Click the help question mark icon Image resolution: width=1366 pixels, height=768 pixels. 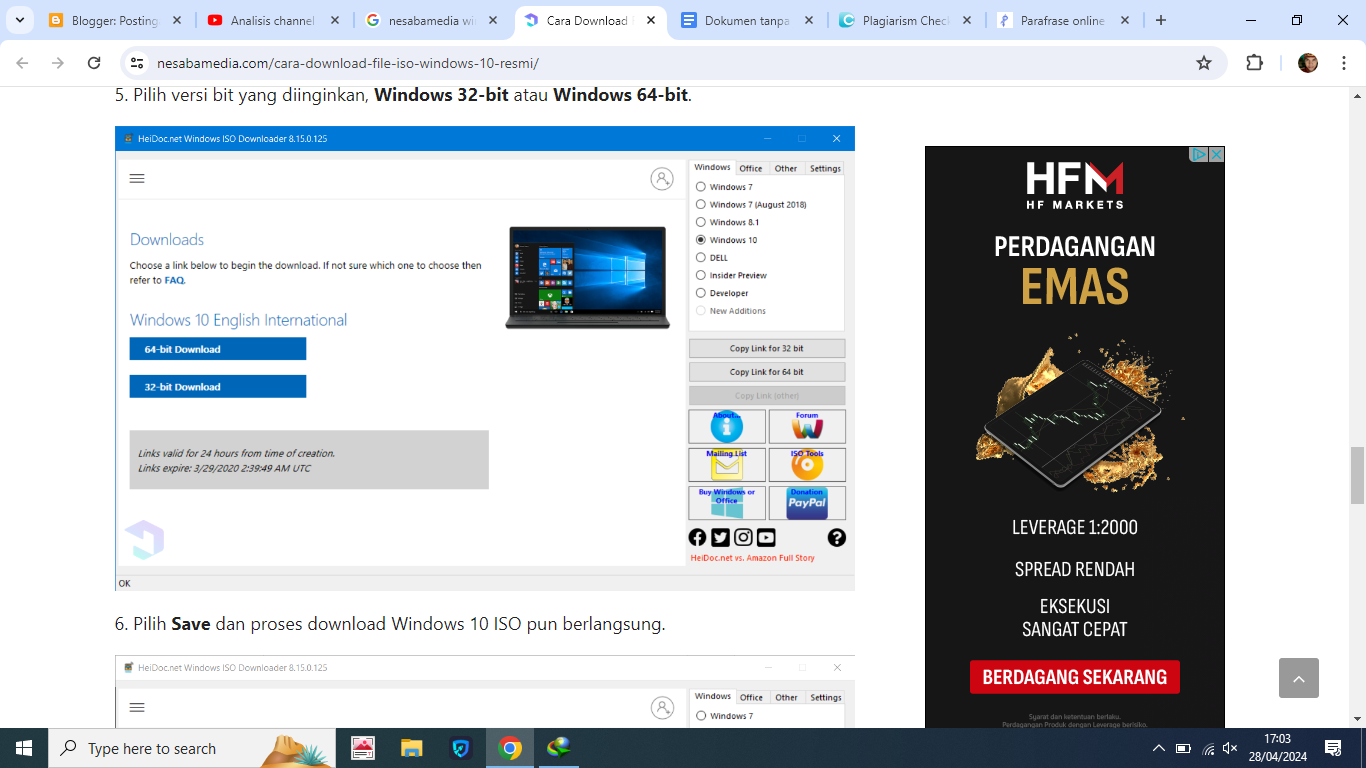837,537
